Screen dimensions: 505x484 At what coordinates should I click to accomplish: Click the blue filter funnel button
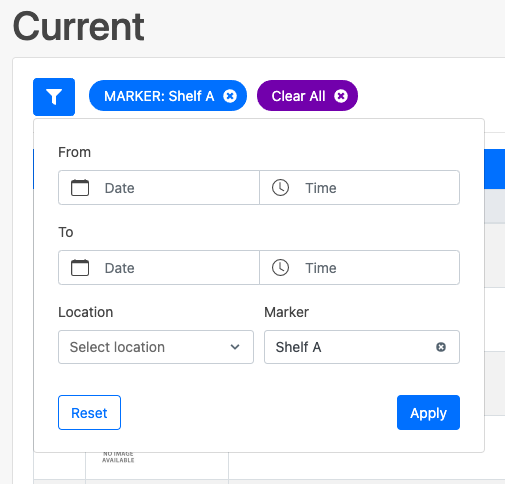click(x=54, y=97)
